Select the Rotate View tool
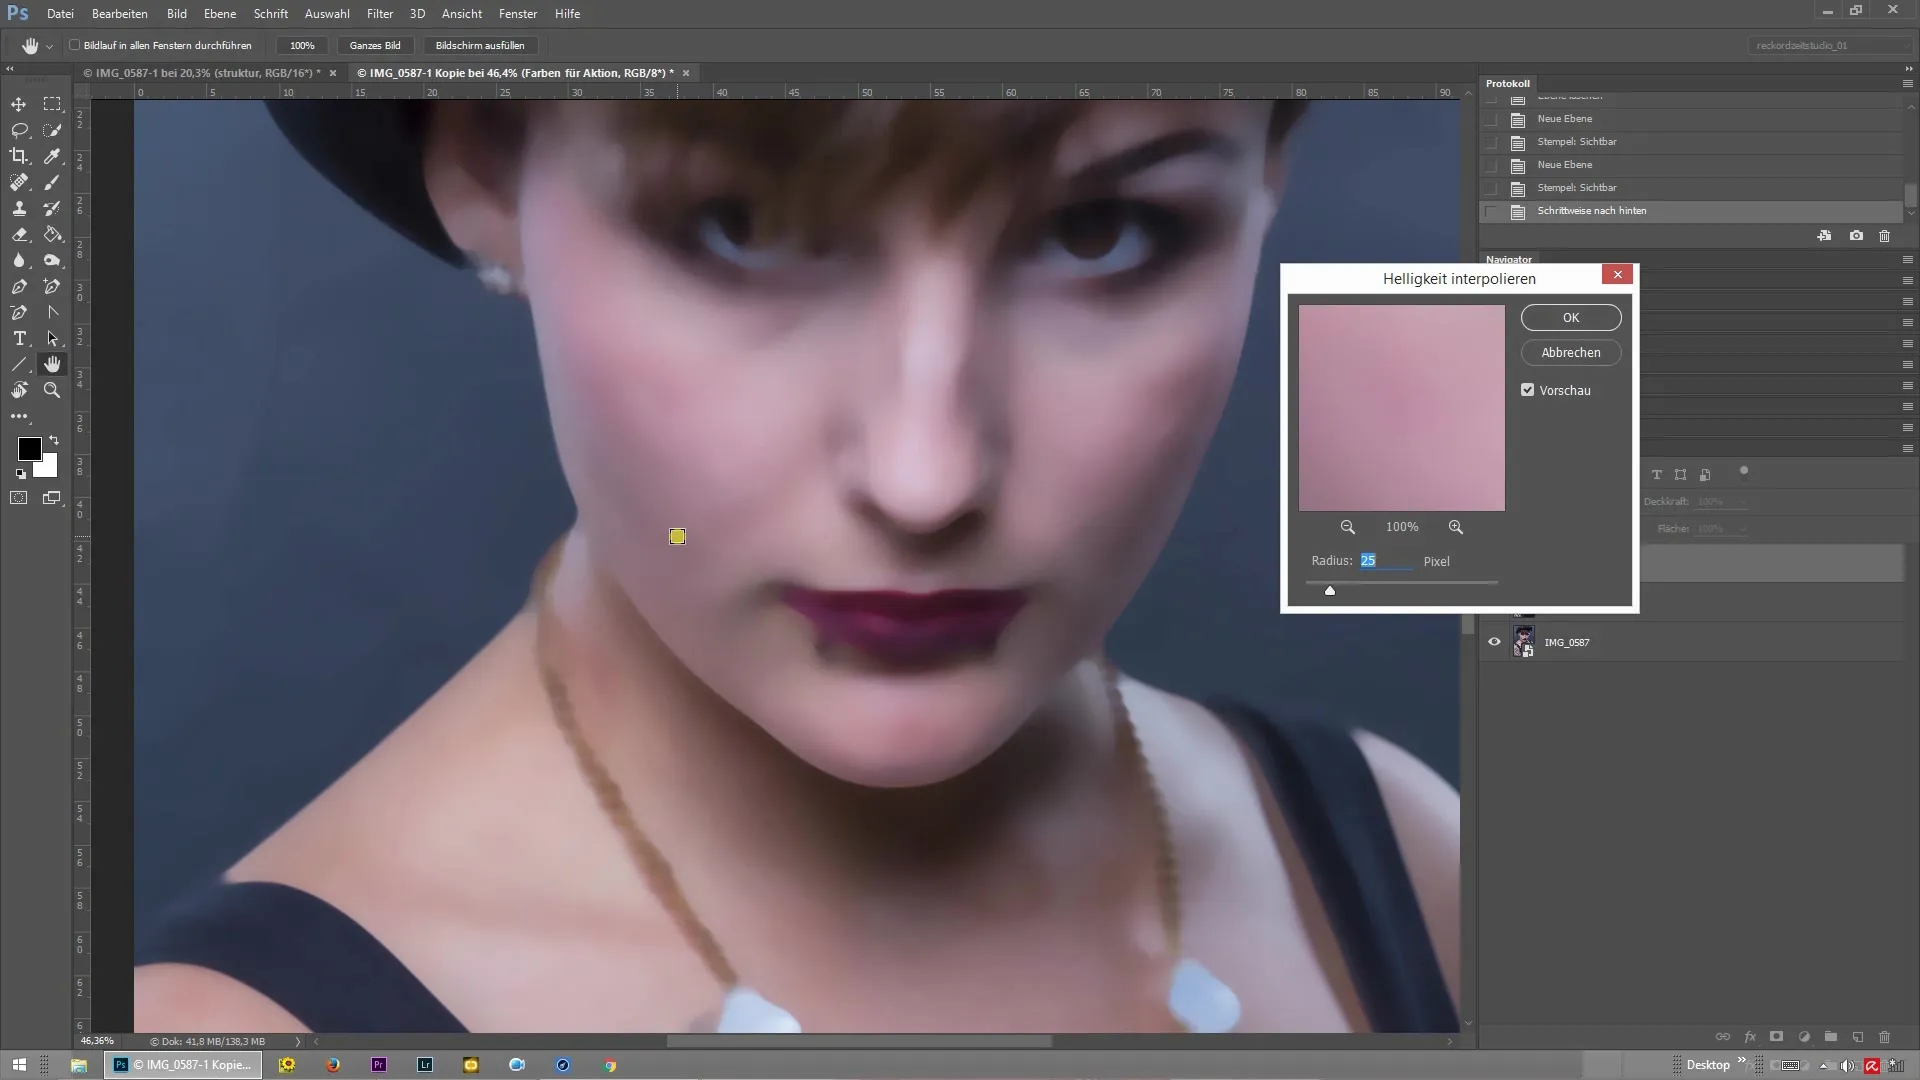This screenshot has height=1080, width=1920. (19, 390)
